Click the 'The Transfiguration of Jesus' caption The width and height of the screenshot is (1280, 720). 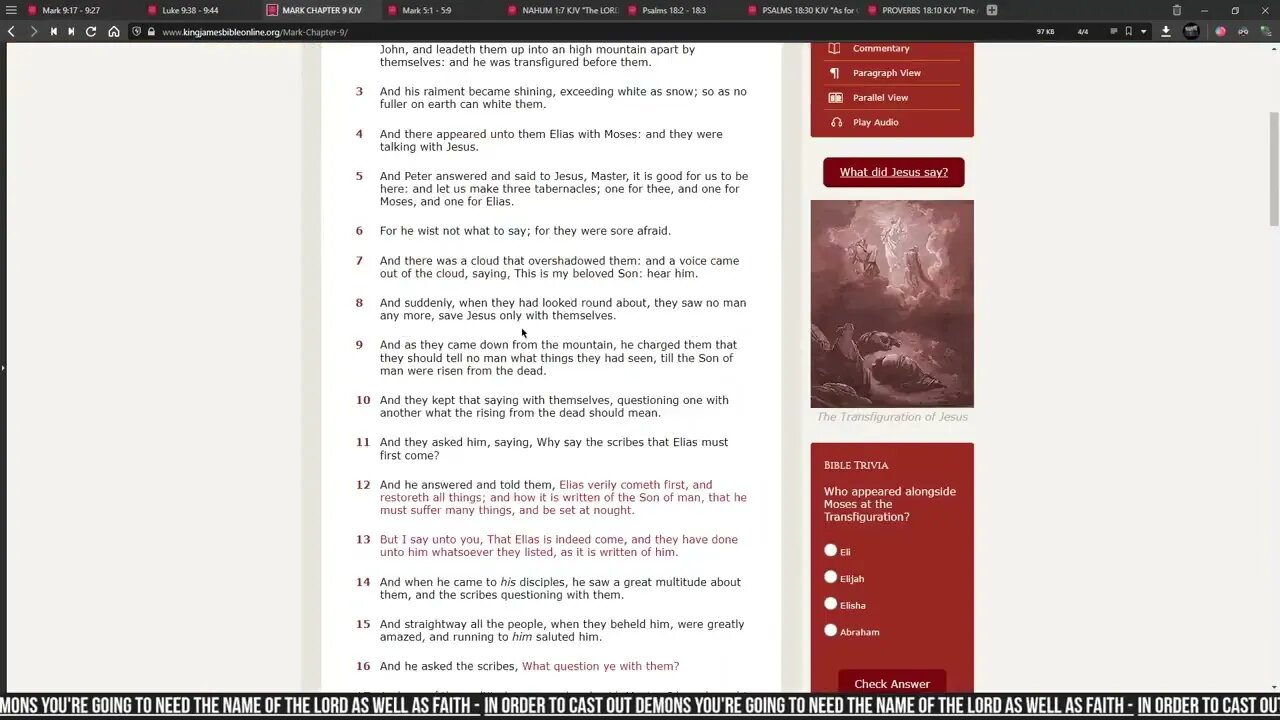pyautogui.click(x=892, y=417)
